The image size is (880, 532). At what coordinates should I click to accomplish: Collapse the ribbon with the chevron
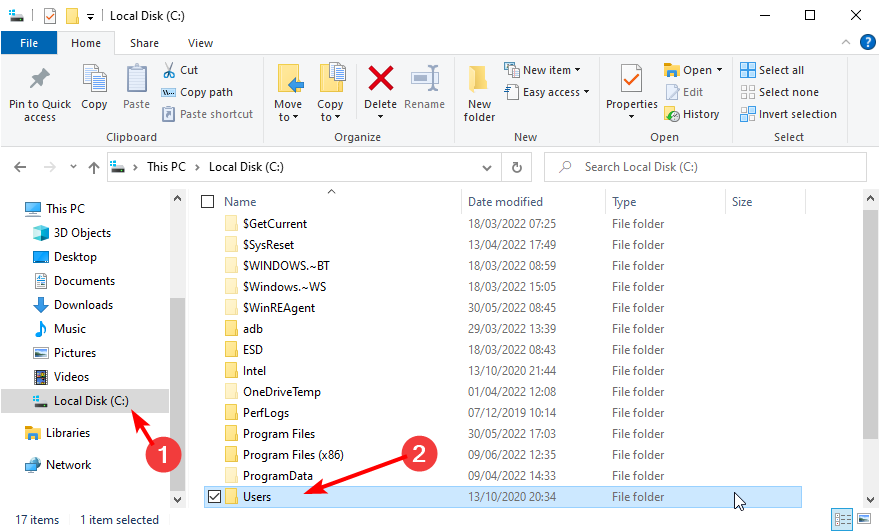pos(846,43)
